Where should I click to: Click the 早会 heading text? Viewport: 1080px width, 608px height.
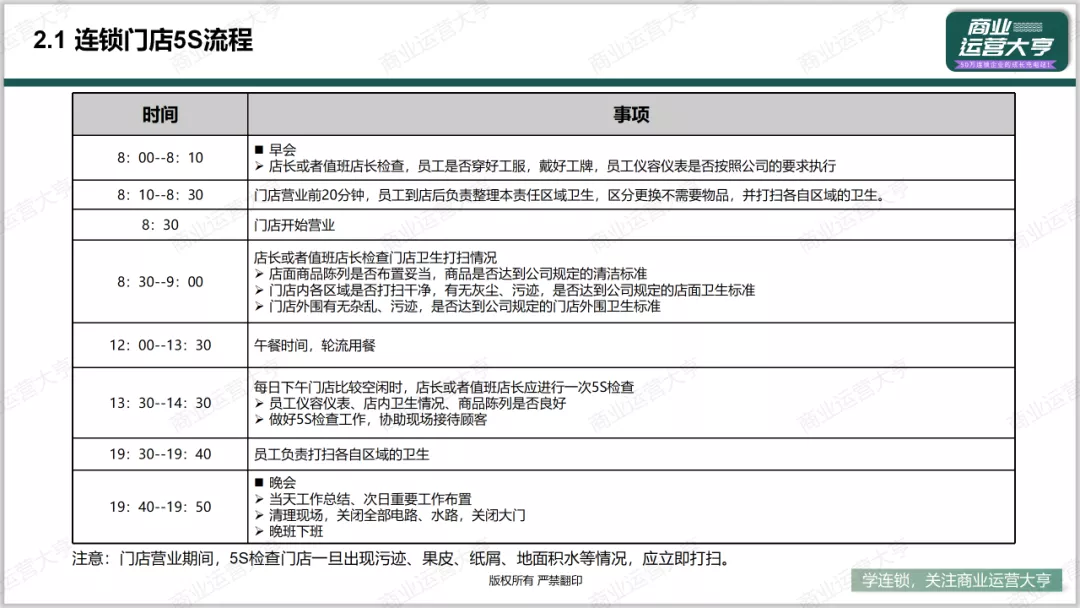pyautogui.click(x=282, y=149)
